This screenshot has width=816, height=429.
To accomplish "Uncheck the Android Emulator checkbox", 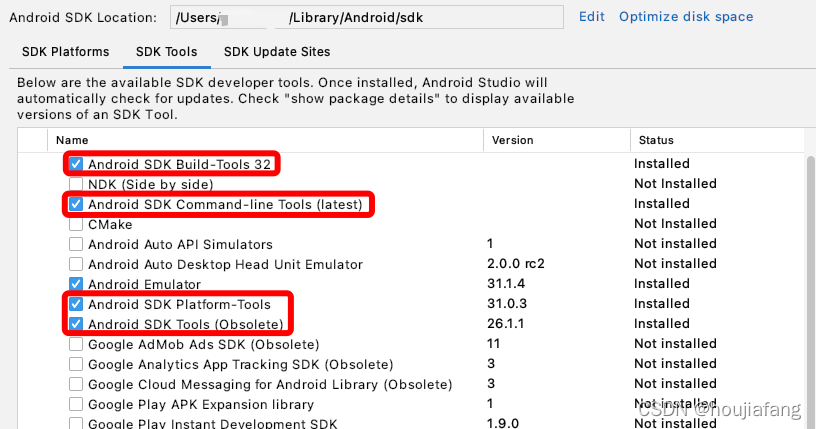I will [76, 284].
